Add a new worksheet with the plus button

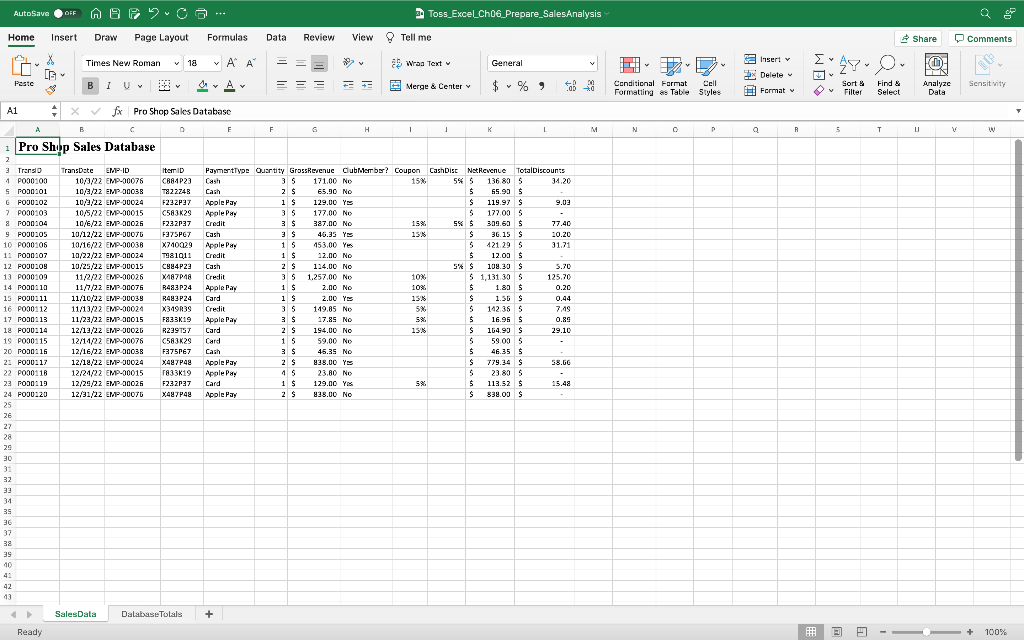tap(208, 613)
